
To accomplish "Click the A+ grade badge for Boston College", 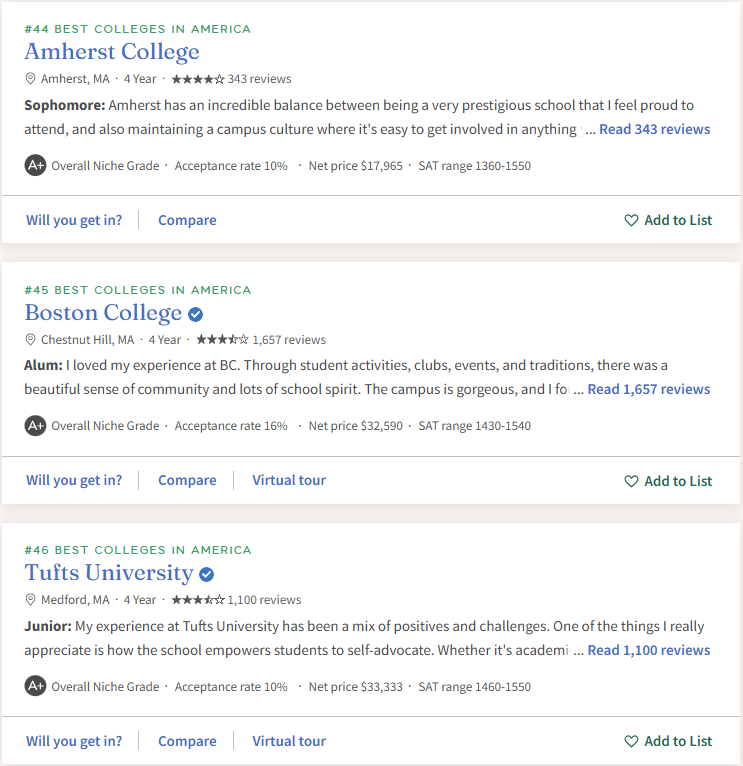I will pyautogui.click(x=35, y=426).
